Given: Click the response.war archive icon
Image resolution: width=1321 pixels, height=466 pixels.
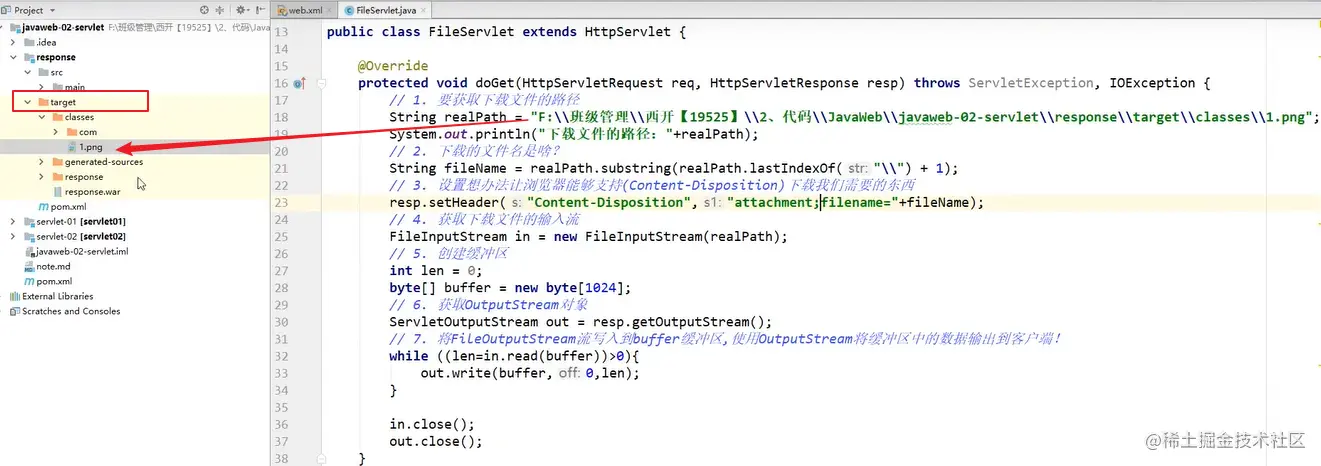Looking at the screenshot, I should pyautogui.click(x=56, y=191).
